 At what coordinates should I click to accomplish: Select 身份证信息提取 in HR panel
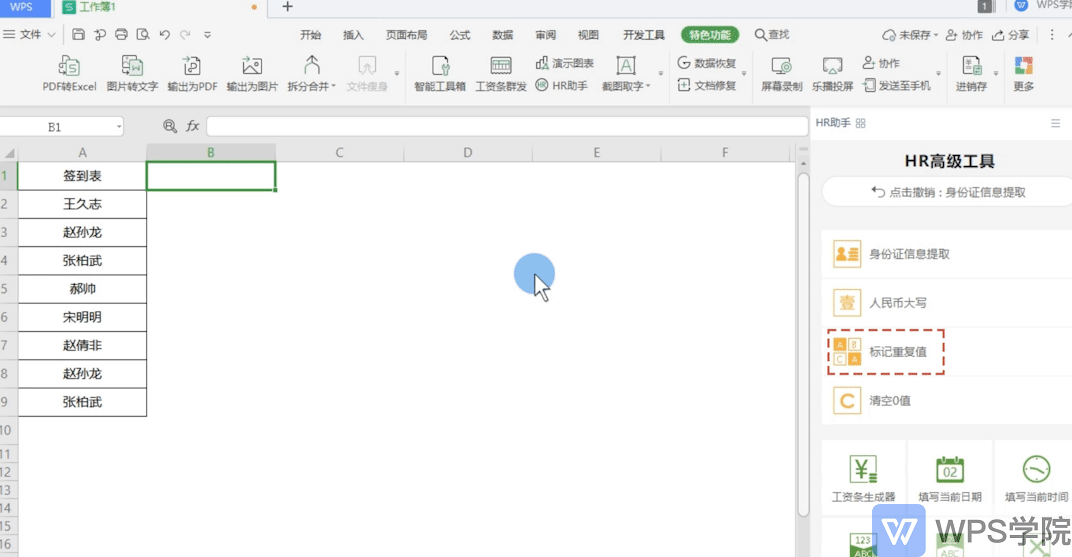(946, 254)
